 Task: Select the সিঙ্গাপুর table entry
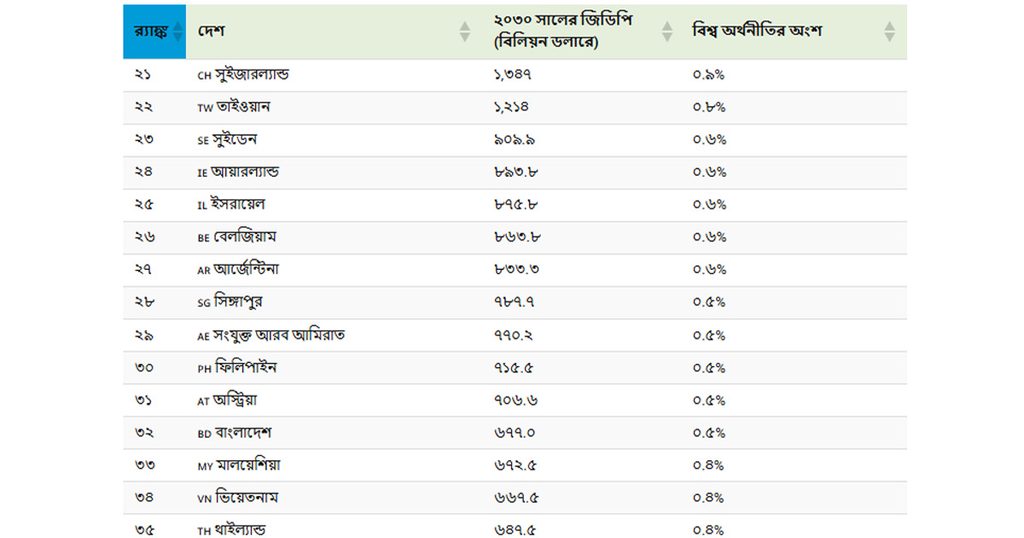(x=238, y=302)
